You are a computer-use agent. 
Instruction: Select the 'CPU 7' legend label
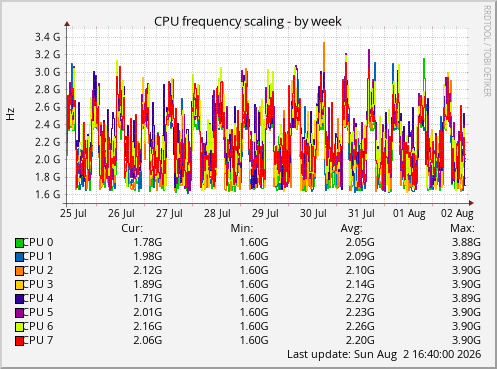[38, 340]
